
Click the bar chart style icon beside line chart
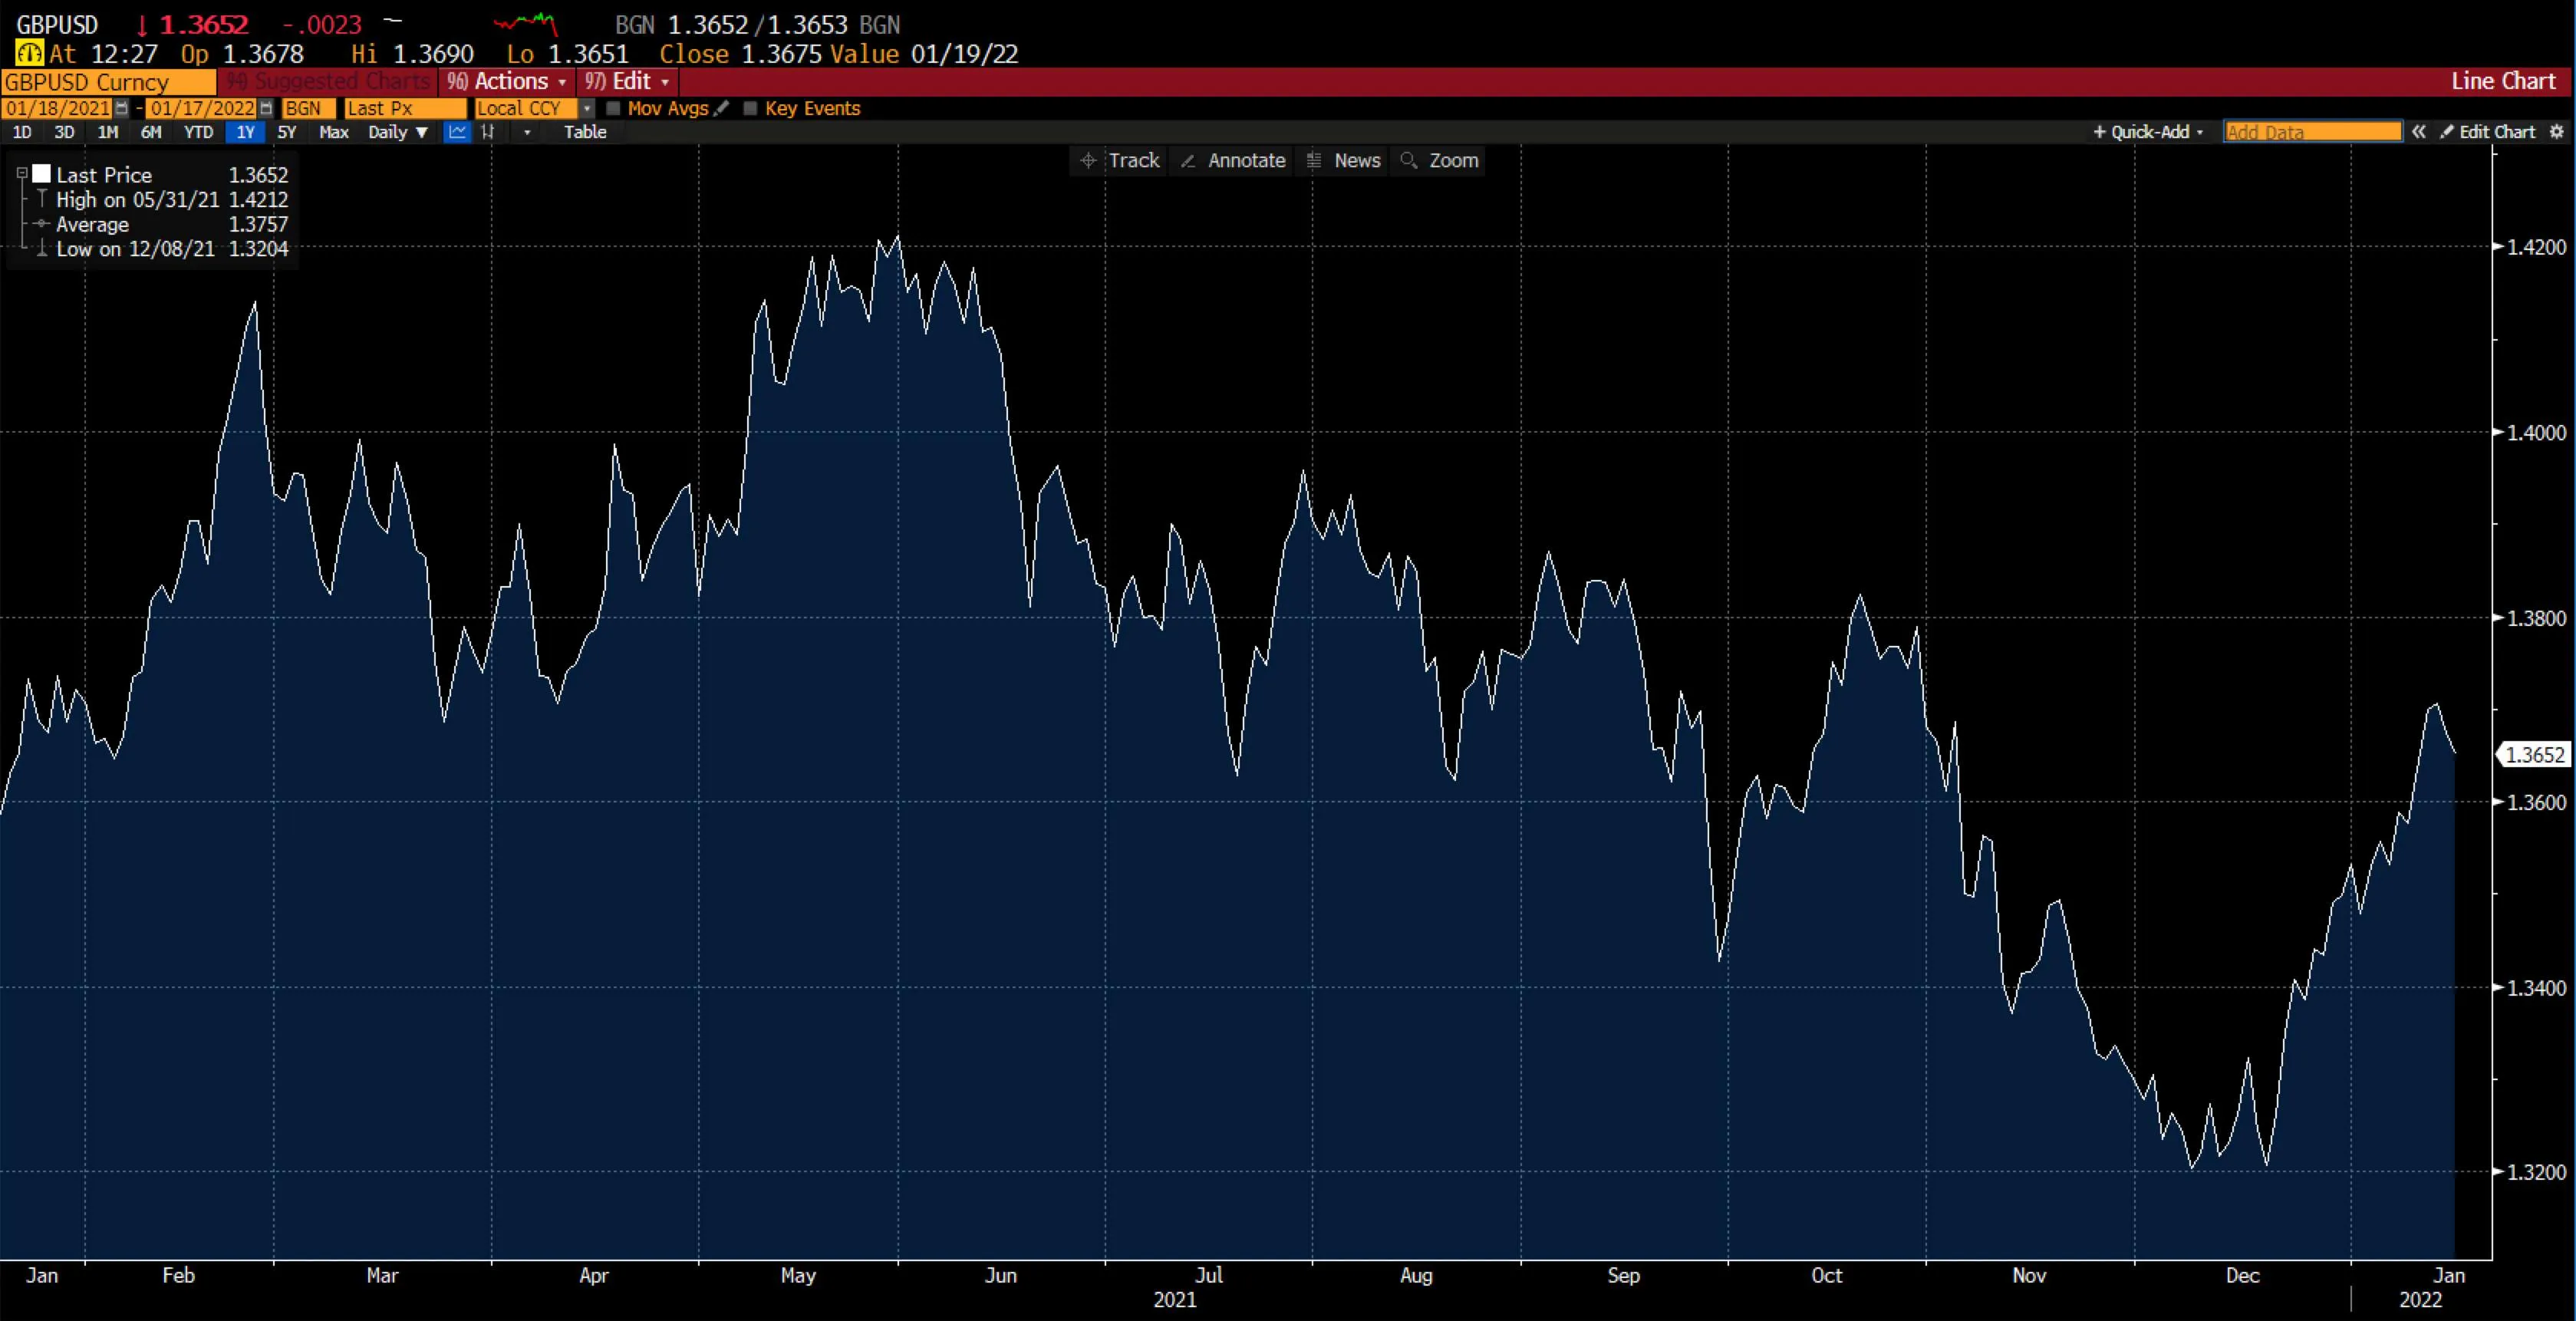point(489,132)
